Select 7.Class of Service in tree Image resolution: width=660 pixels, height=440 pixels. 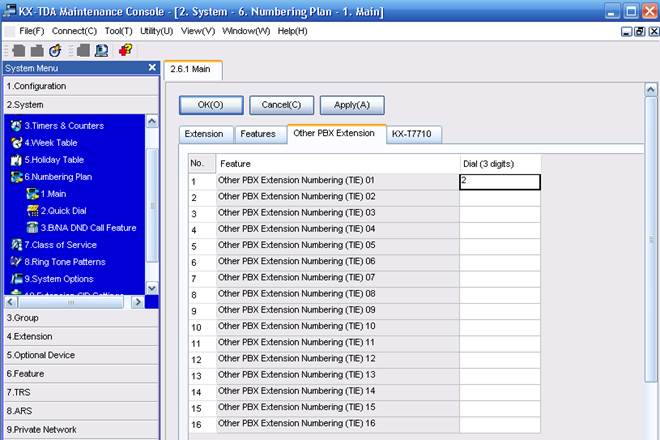pos(60,245)
